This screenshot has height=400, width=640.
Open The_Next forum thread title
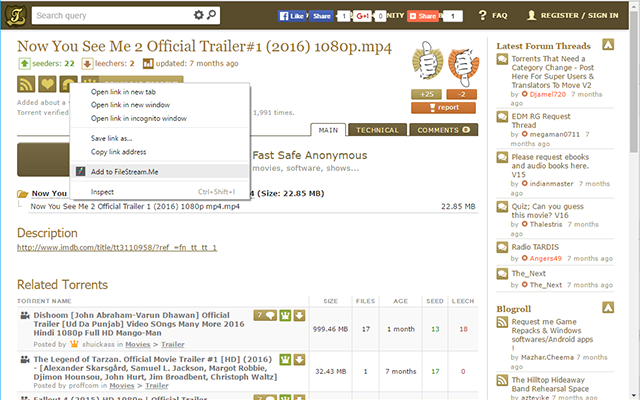pyautogui.click(x=529, y=273)
